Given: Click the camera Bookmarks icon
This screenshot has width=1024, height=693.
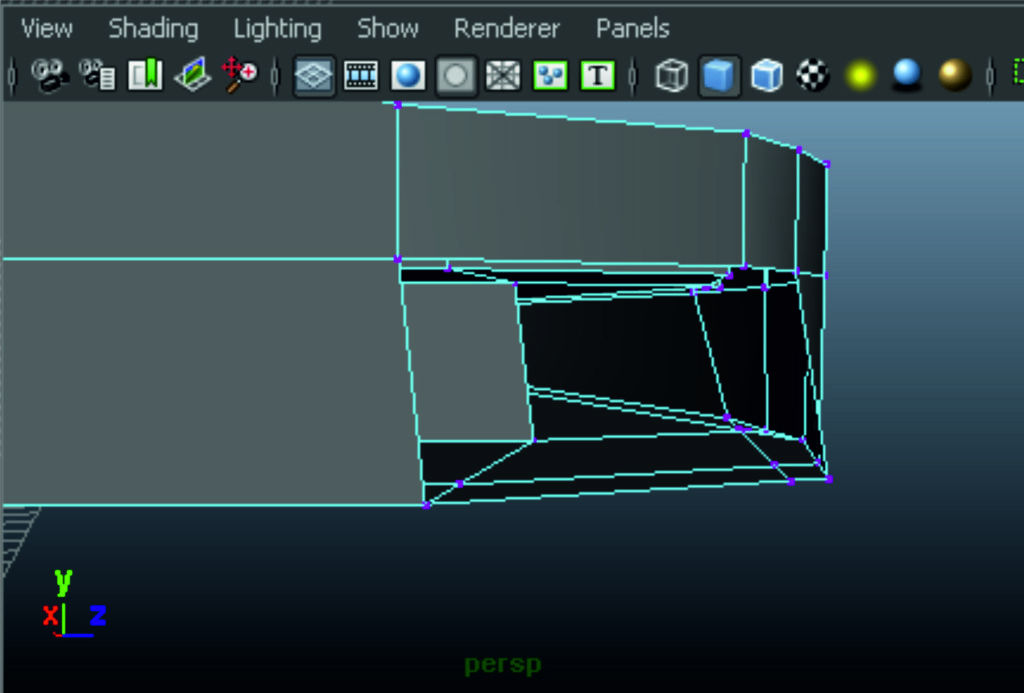Looking at the screenshot, I should click(145, 76).
